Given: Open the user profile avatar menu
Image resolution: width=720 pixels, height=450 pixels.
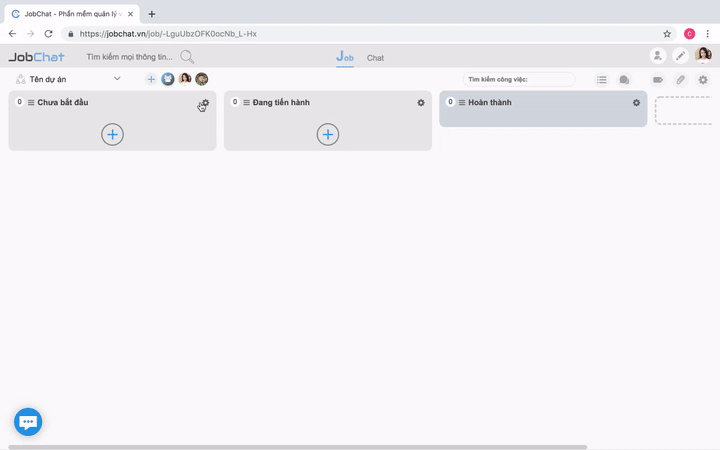Looking at the screenshot, I should 703,56.
